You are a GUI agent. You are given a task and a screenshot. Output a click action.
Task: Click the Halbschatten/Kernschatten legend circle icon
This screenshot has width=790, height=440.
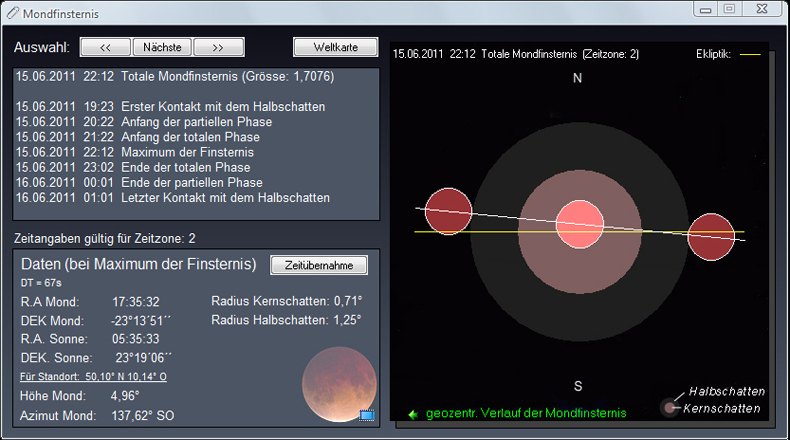pos(669,407)
